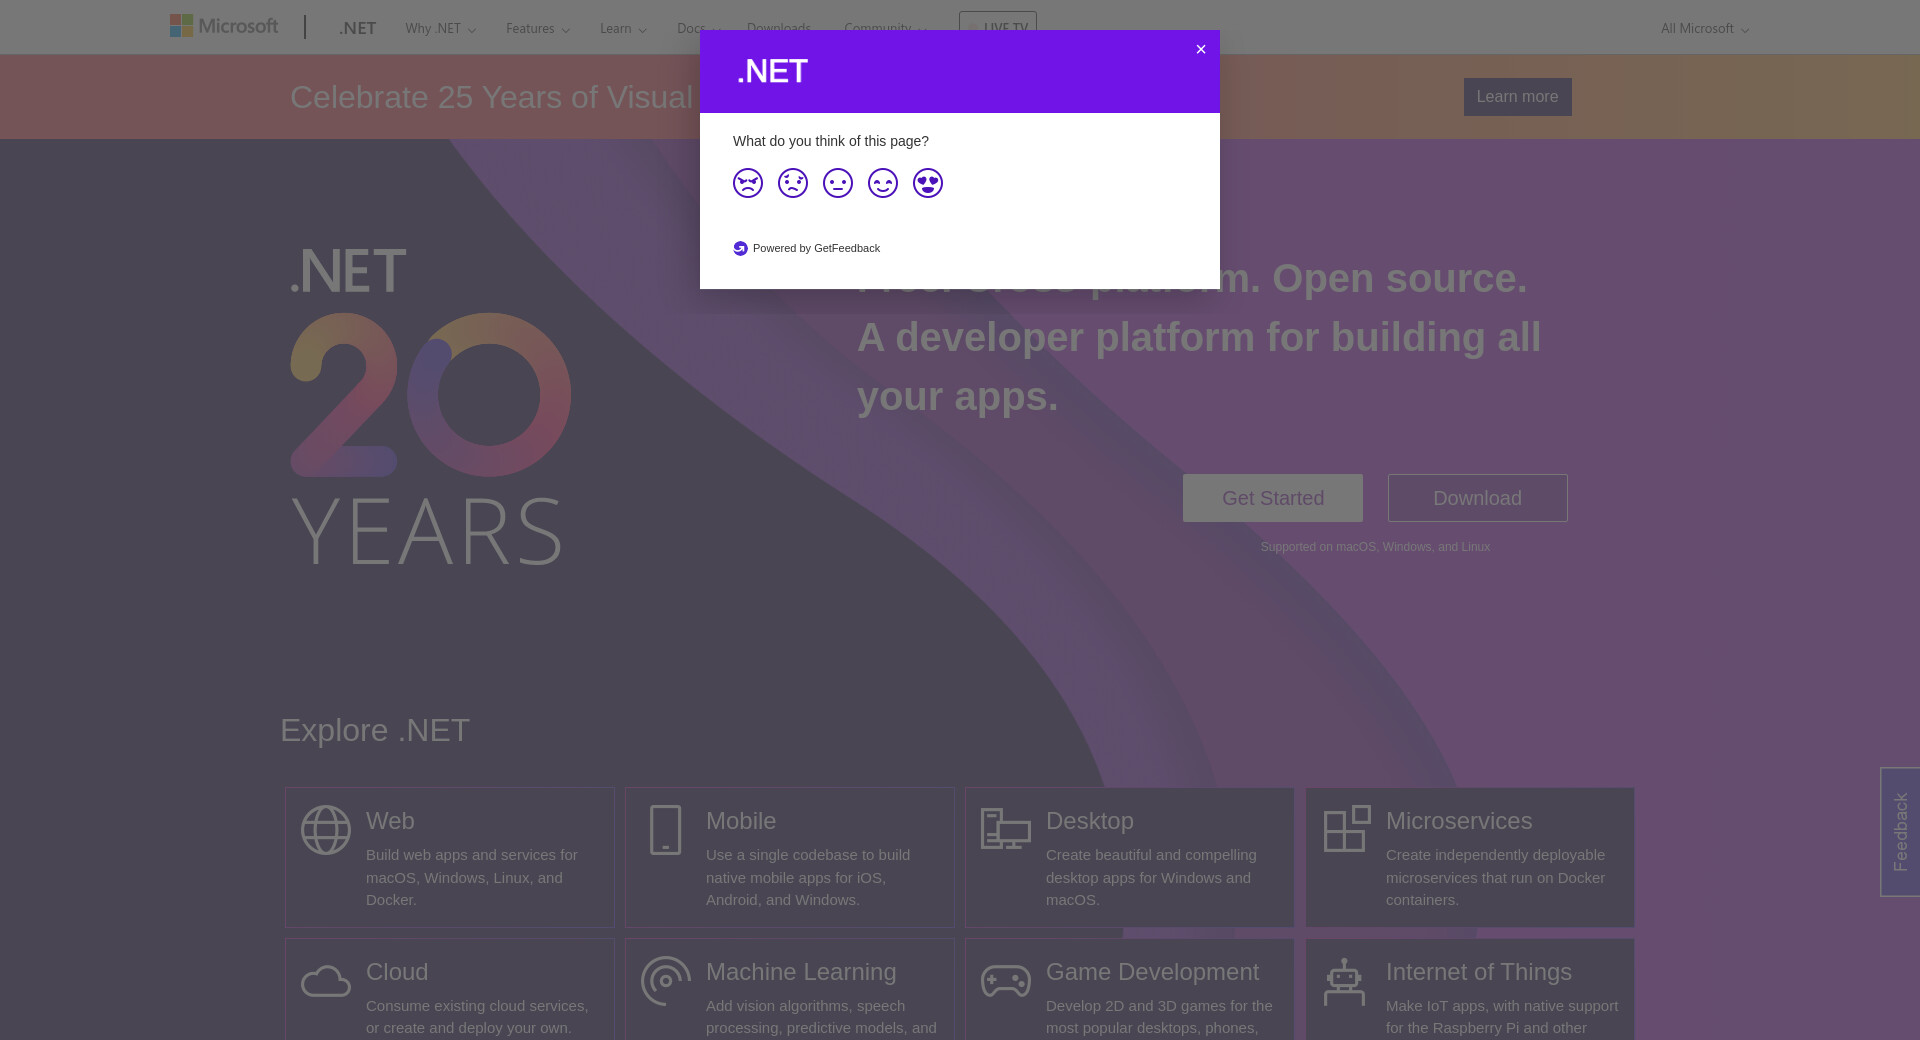
Task: Open the Cloud card heading
Action: coord(397,972)
